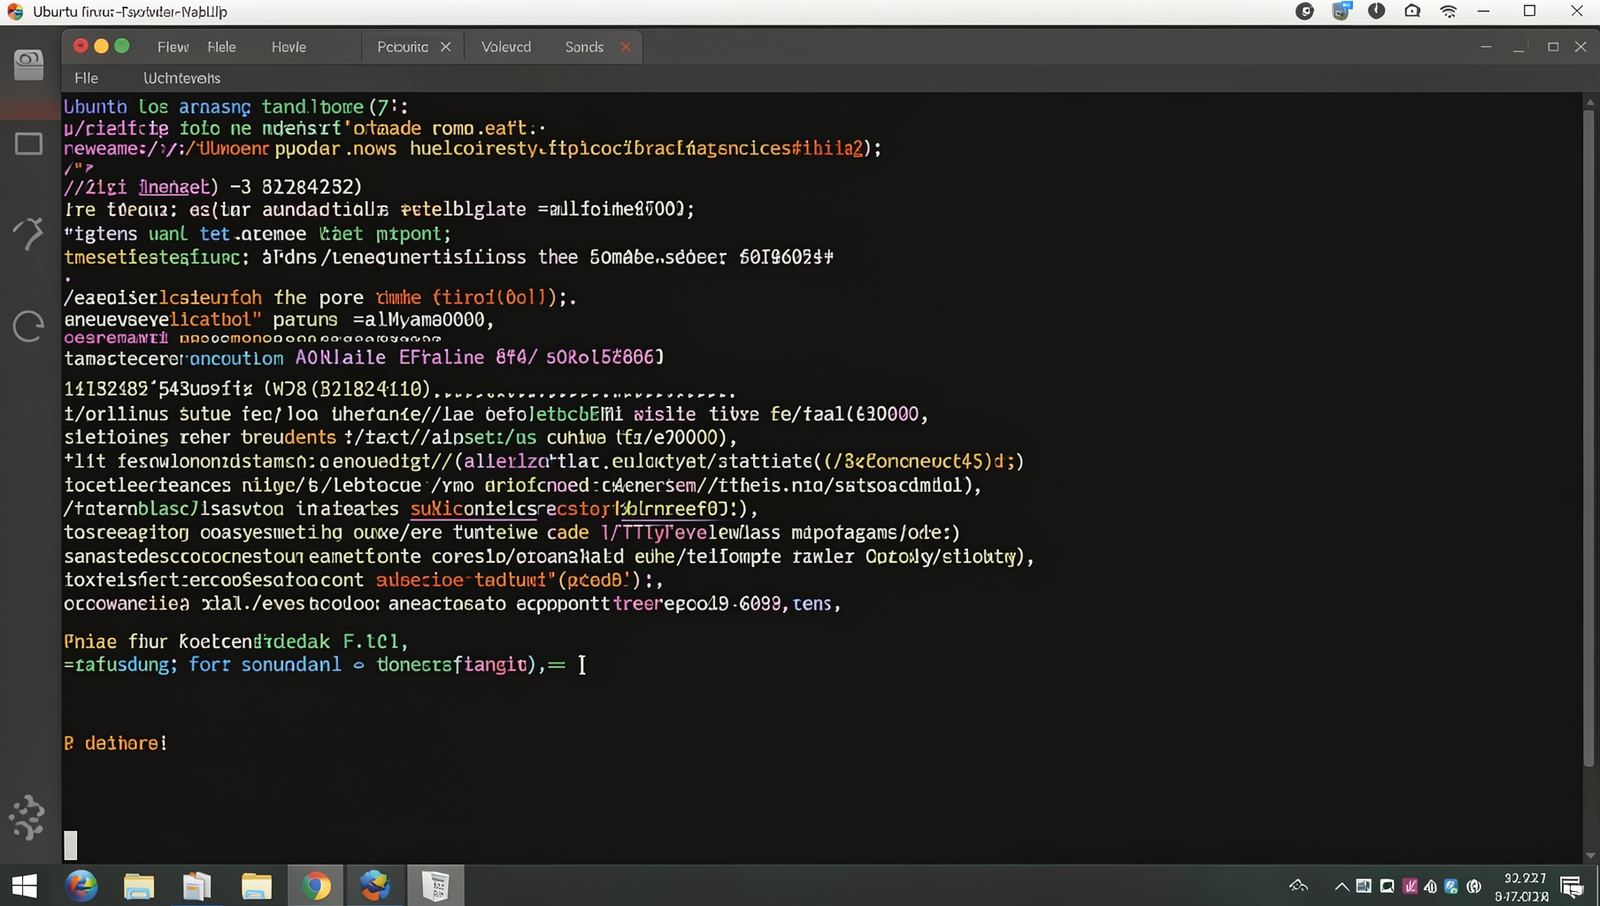Click the red traffic-light close button
This screenshot has width=1600, height=906.
(81, 46)
